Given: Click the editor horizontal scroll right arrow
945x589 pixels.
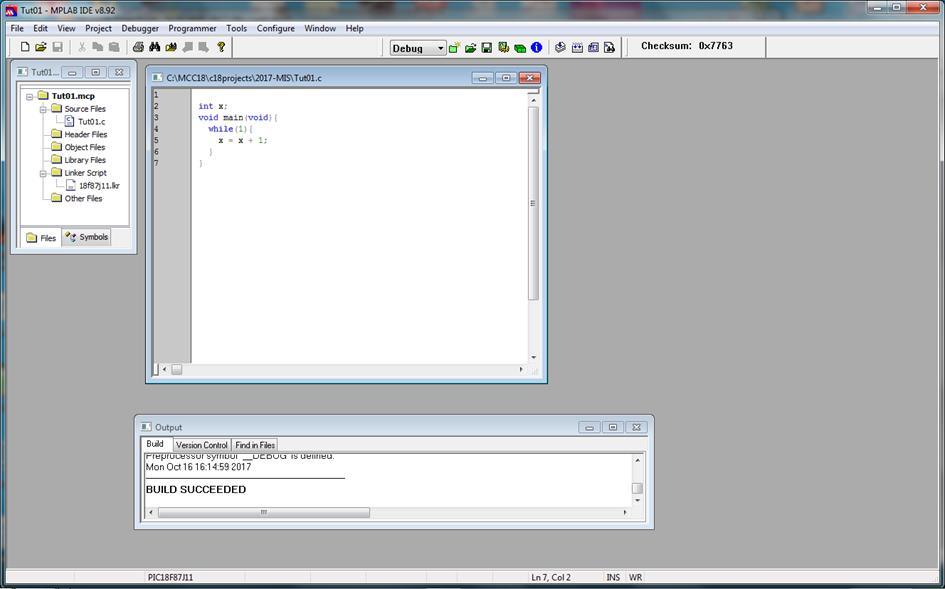Looking at the screenshot, I should pos(521,369).
